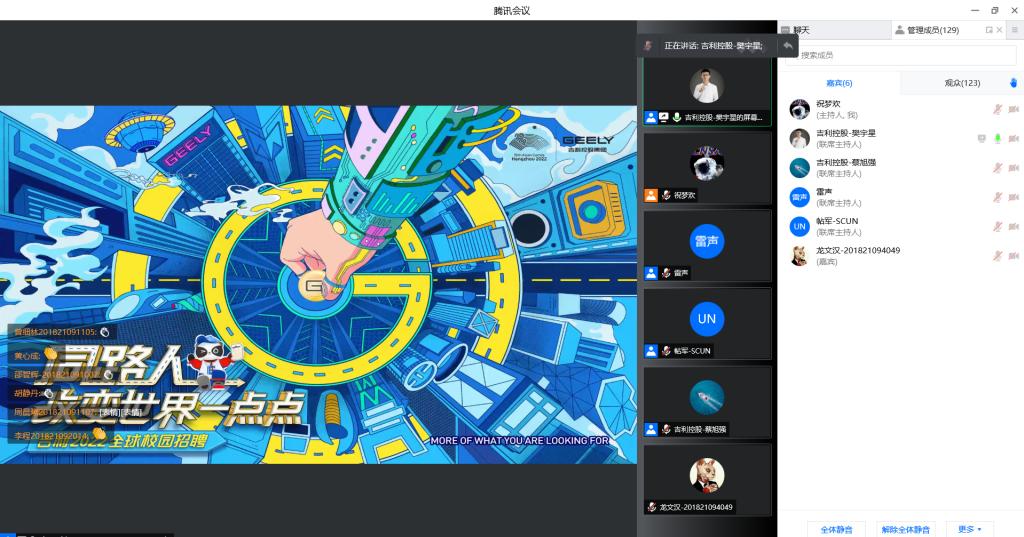Select the 嘉宾(6) tab
The width and height of the screenshot is (1024, 537).
pos(839,83)
